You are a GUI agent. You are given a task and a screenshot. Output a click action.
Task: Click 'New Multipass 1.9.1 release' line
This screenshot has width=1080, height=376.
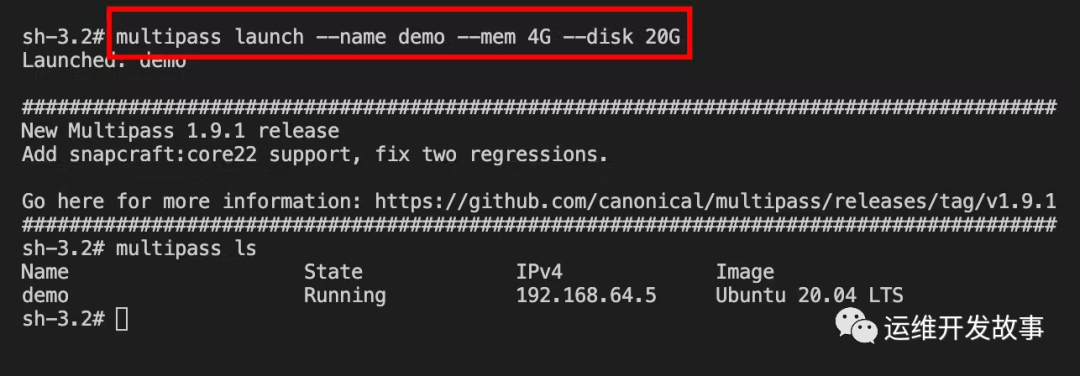tap(180, 131)
